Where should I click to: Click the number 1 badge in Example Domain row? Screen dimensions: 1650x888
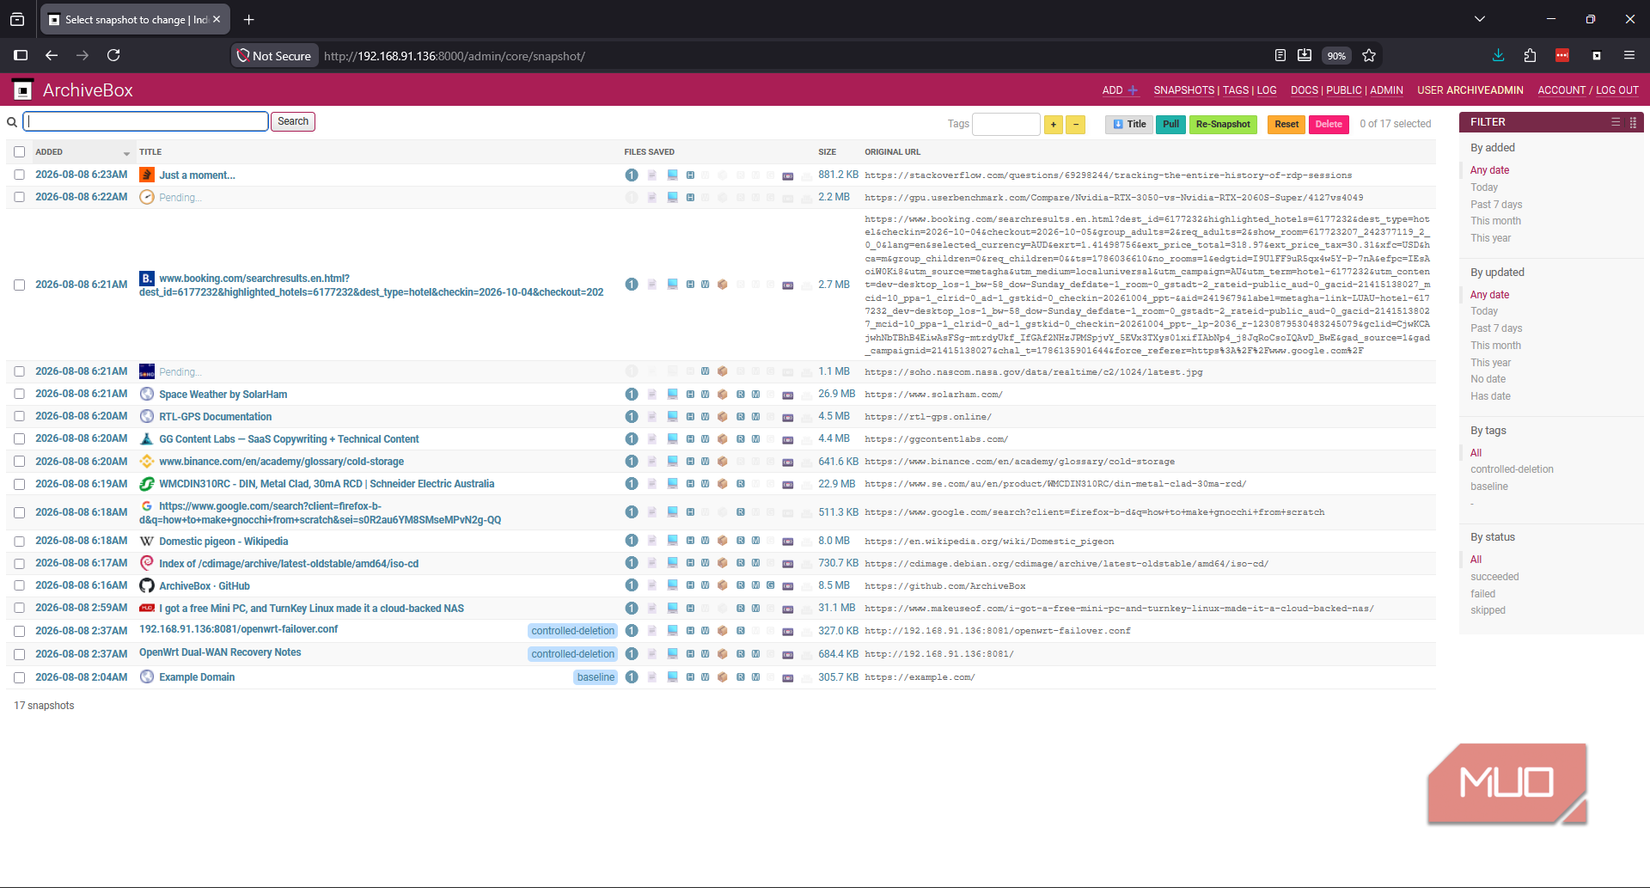pos(632,677)
